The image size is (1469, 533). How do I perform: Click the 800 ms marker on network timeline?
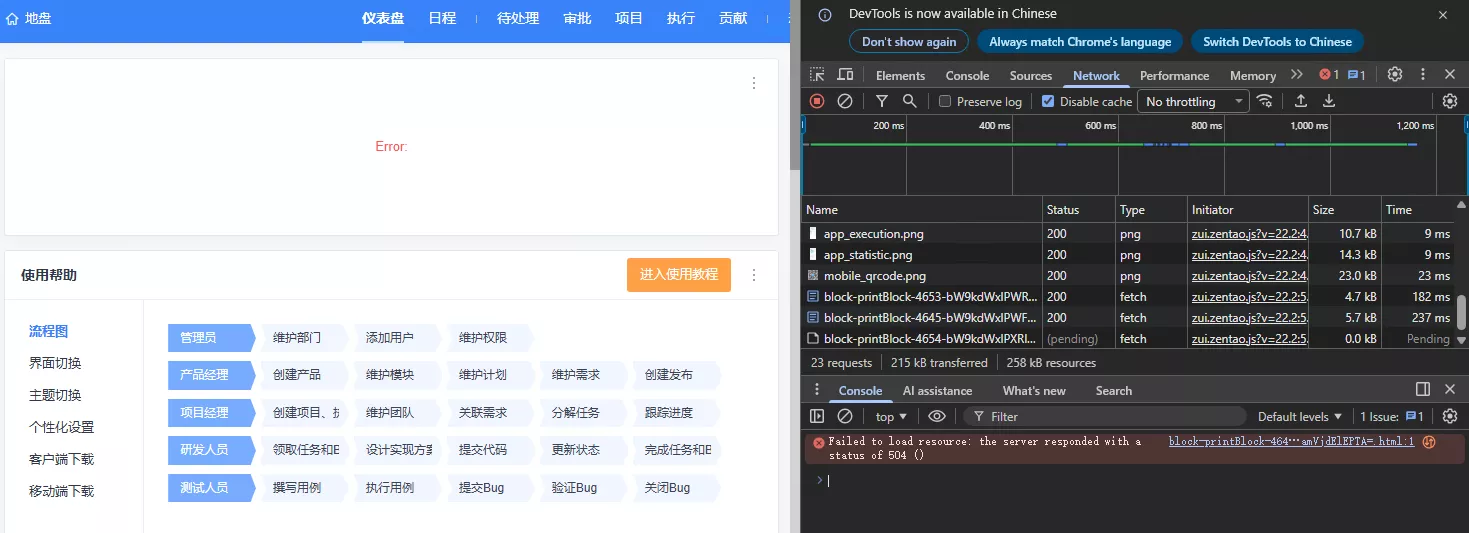(x=1206, y=125)
